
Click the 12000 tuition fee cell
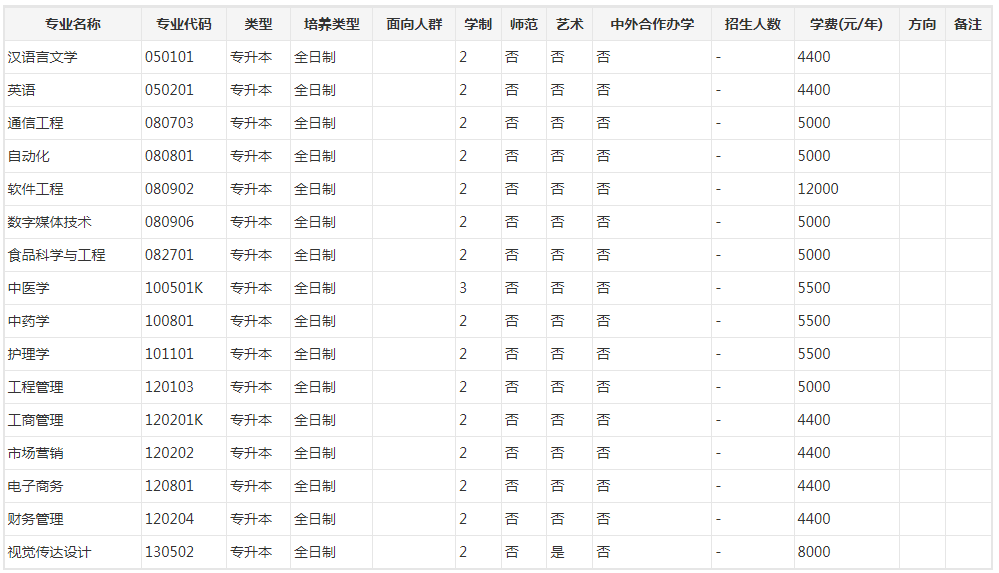pyautogui.click(x=818, y=189)
